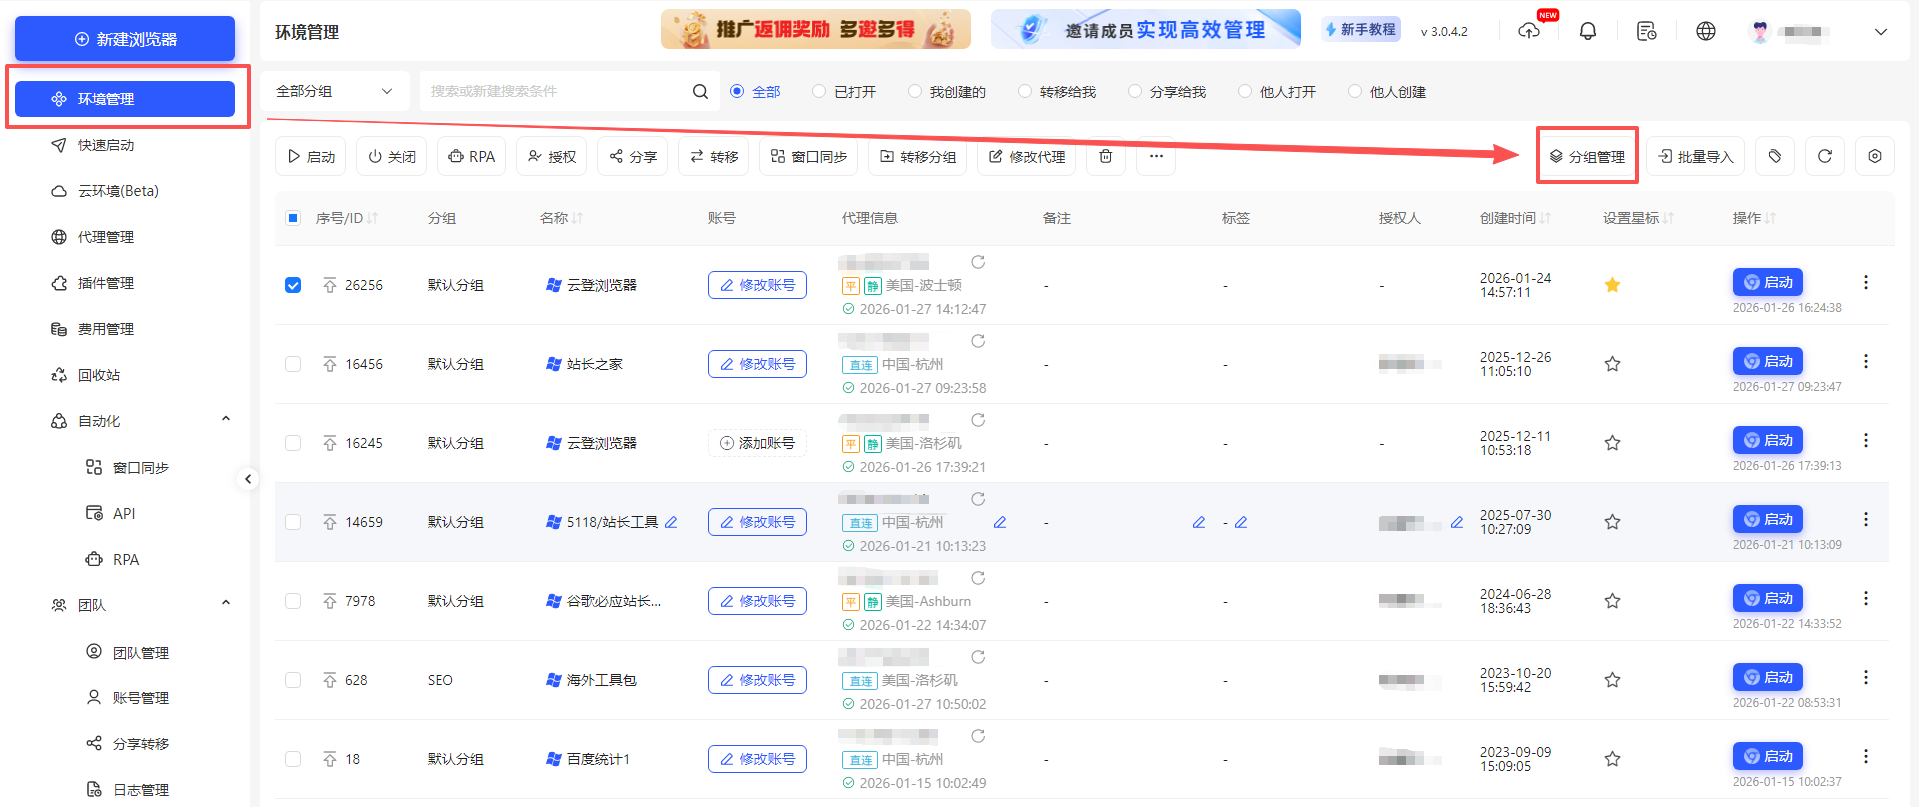Open the language globe icon
This screenshot has height=807, width=1919.
pos(1706,31)
